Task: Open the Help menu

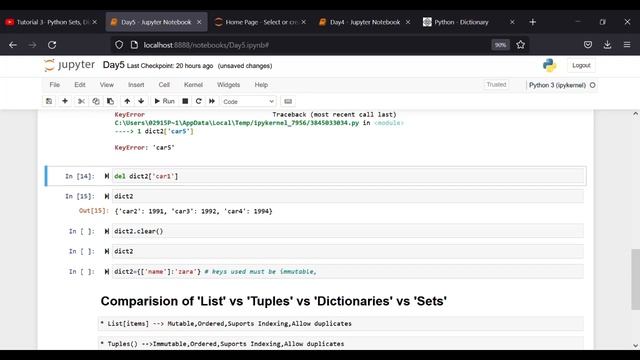Action: 261,85
